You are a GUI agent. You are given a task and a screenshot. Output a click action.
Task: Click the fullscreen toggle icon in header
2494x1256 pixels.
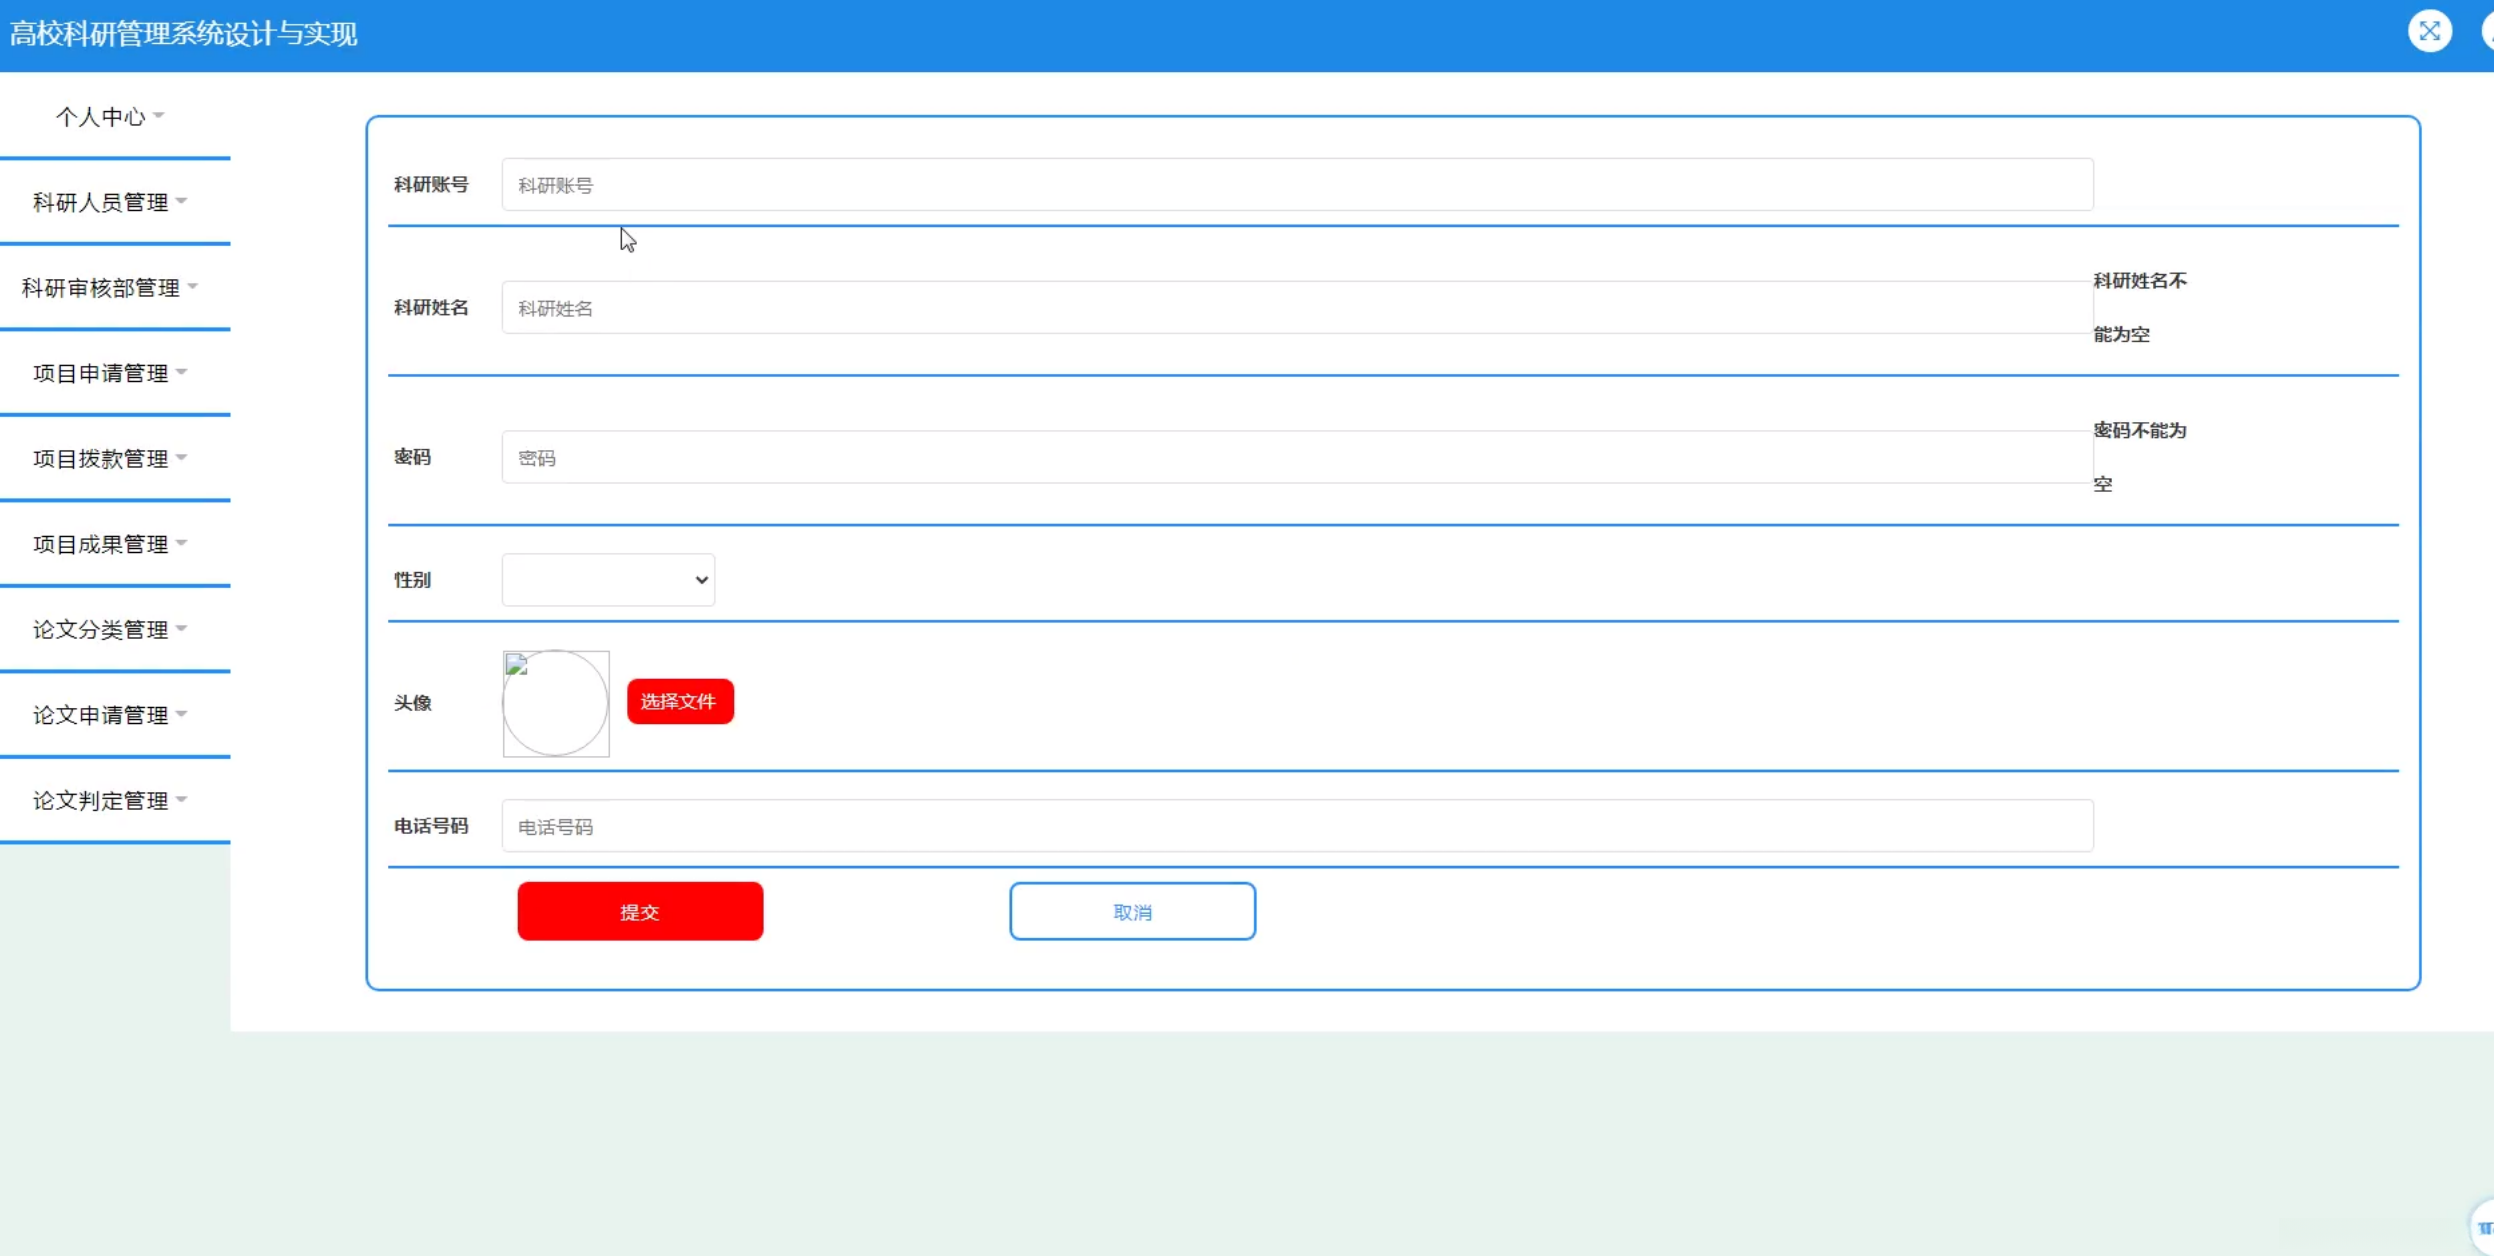[2429, 32]
